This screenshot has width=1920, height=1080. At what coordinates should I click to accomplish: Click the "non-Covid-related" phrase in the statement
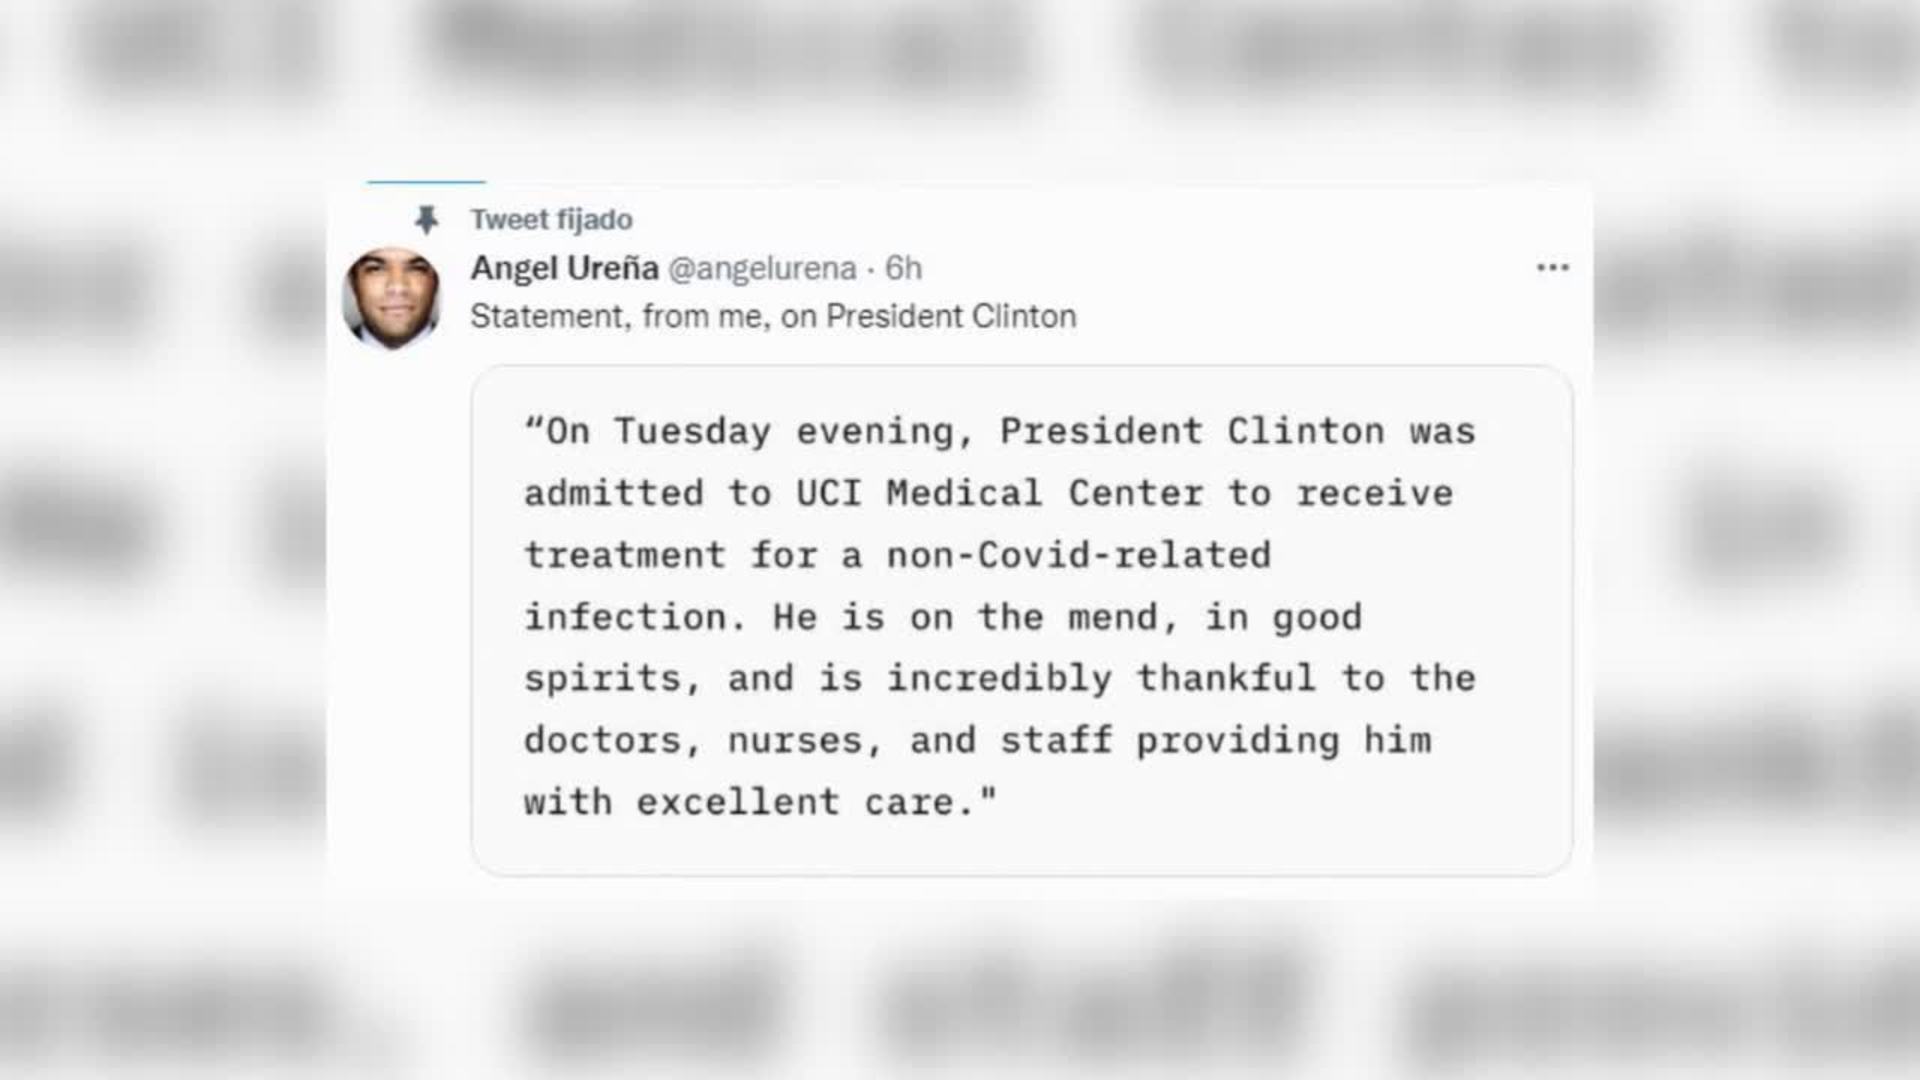[1079, 556]
